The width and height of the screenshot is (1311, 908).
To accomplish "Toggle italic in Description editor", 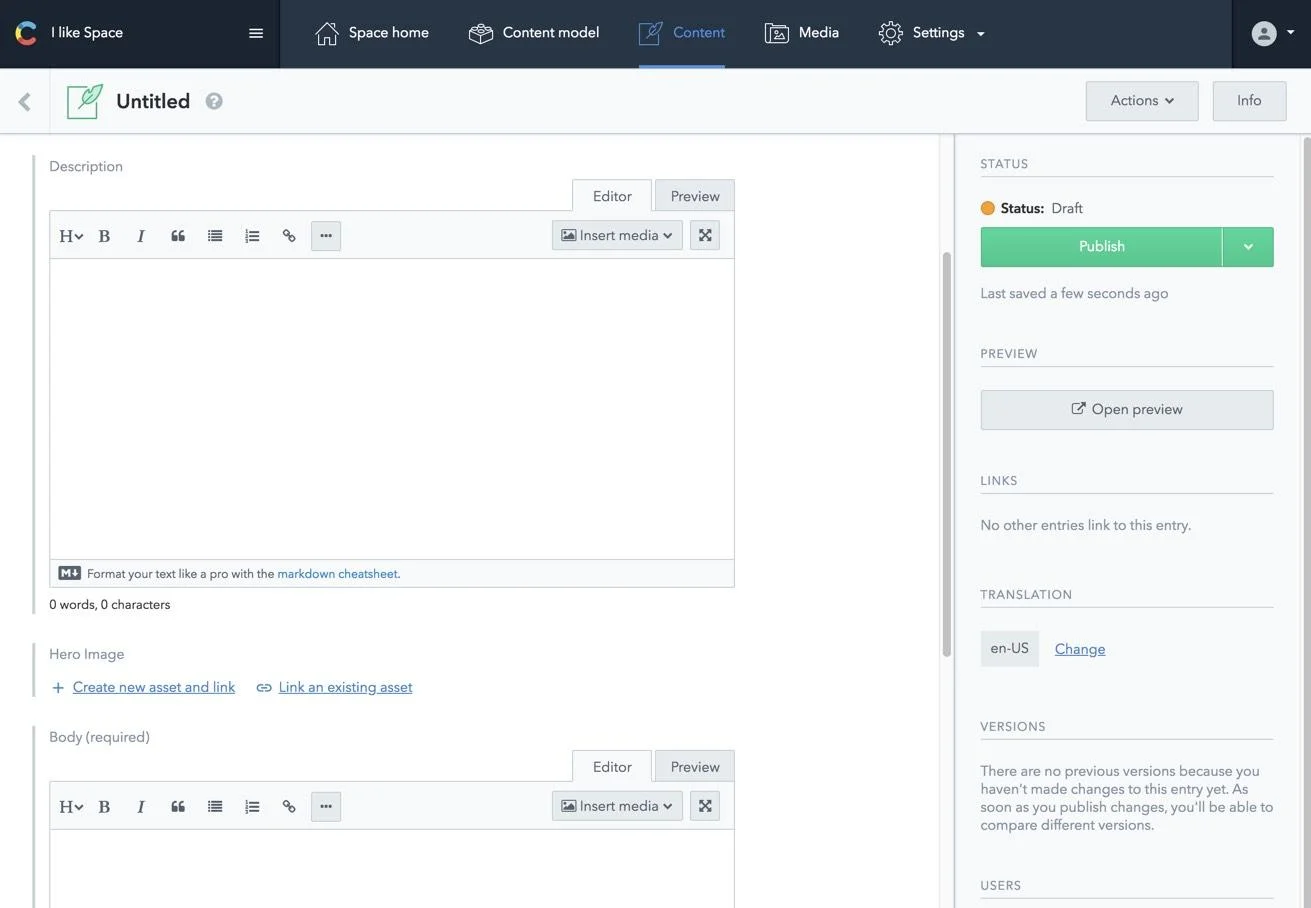I will click(141, 236).
